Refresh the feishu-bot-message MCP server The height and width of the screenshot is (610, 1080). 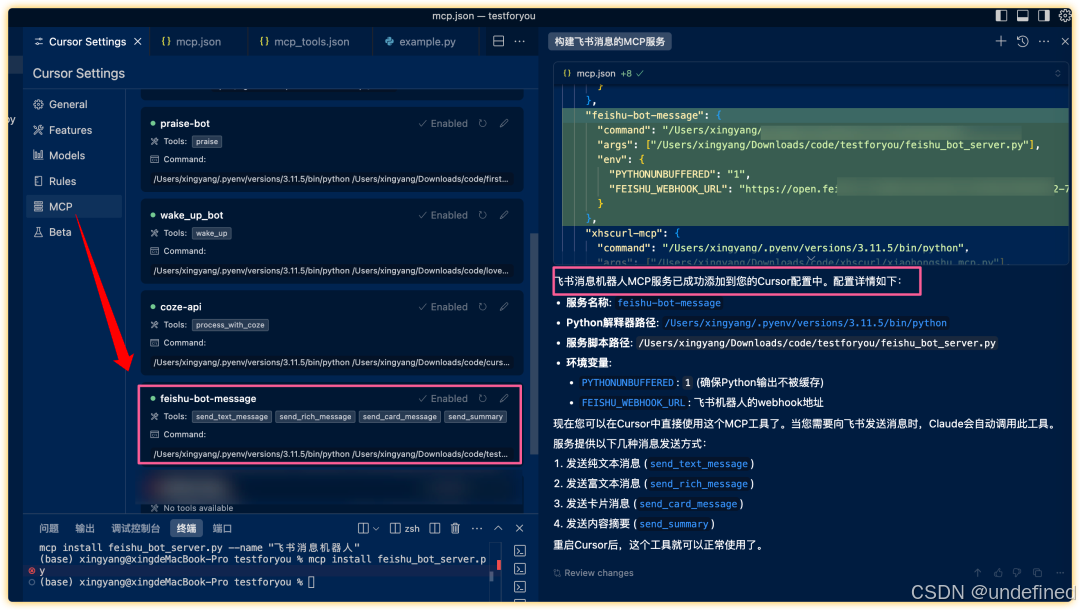[483, 399]
